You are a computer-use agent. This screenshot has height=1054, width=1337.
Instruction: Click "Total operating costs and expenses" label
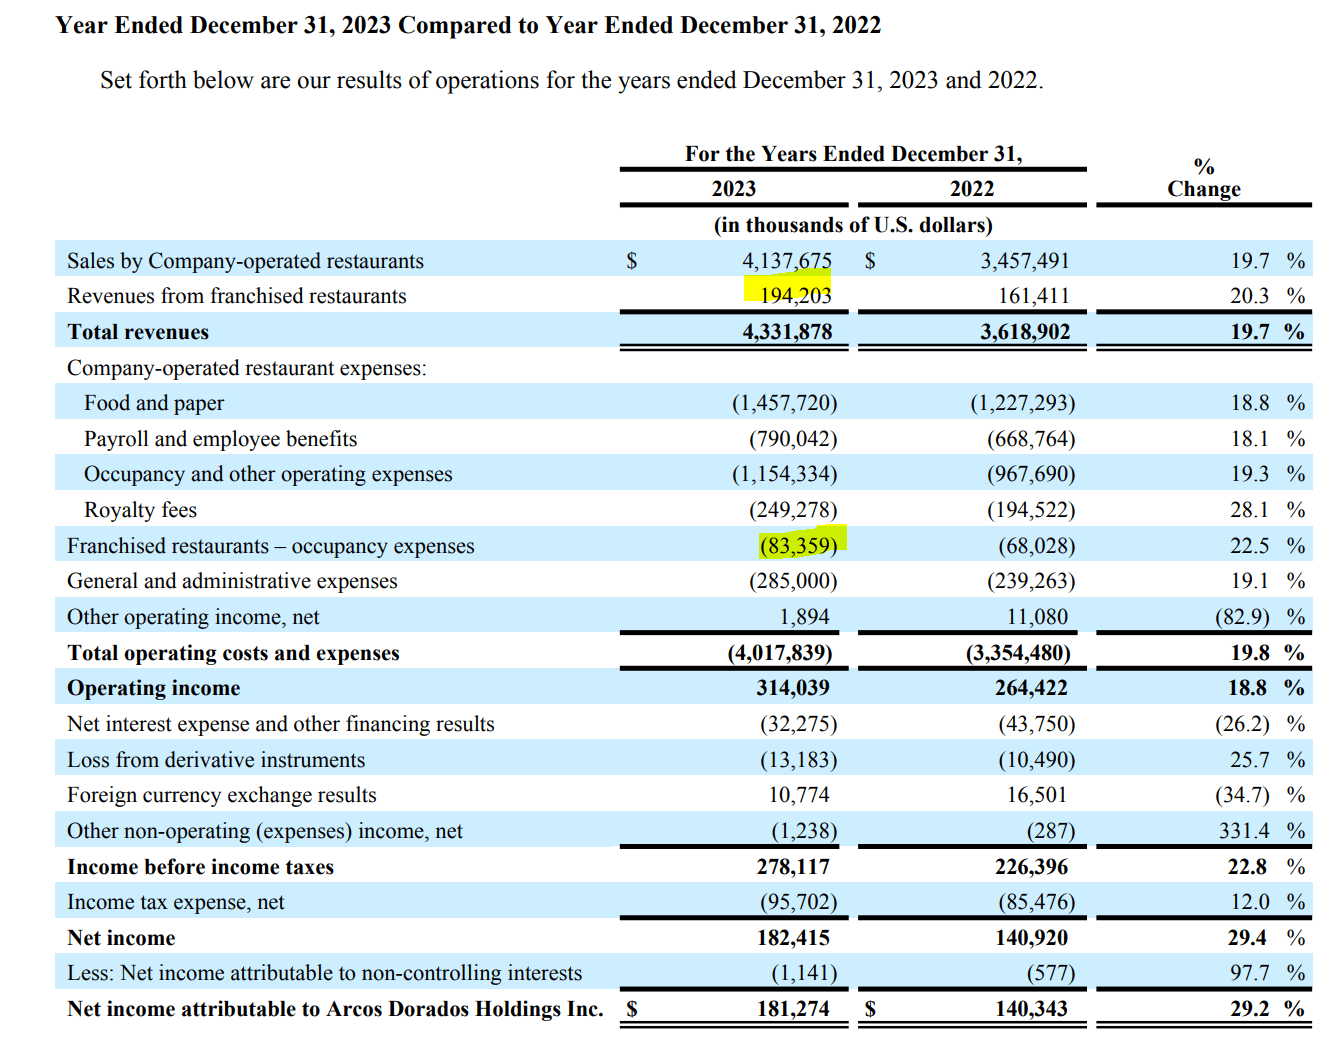[x=233, y=653]
